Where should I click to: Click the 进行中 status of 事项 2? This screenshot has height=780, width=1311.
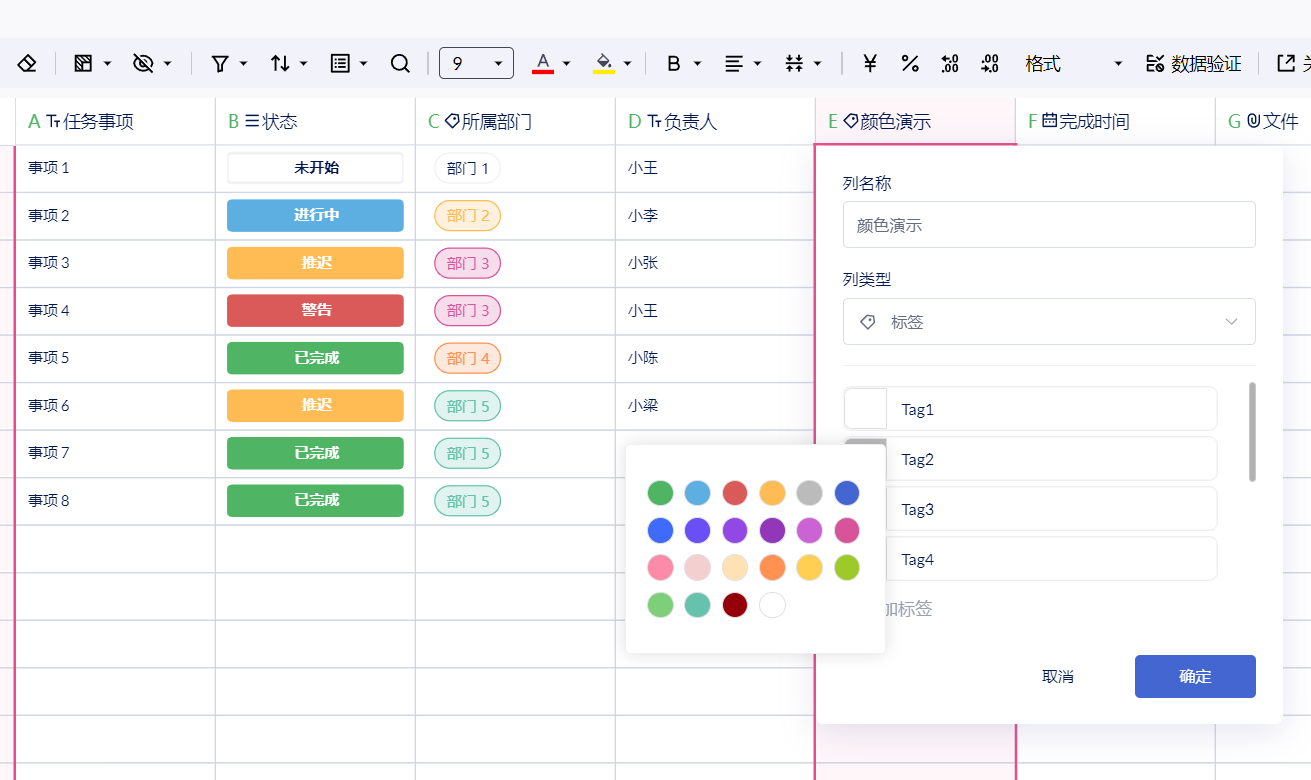(x=315, y=215)
